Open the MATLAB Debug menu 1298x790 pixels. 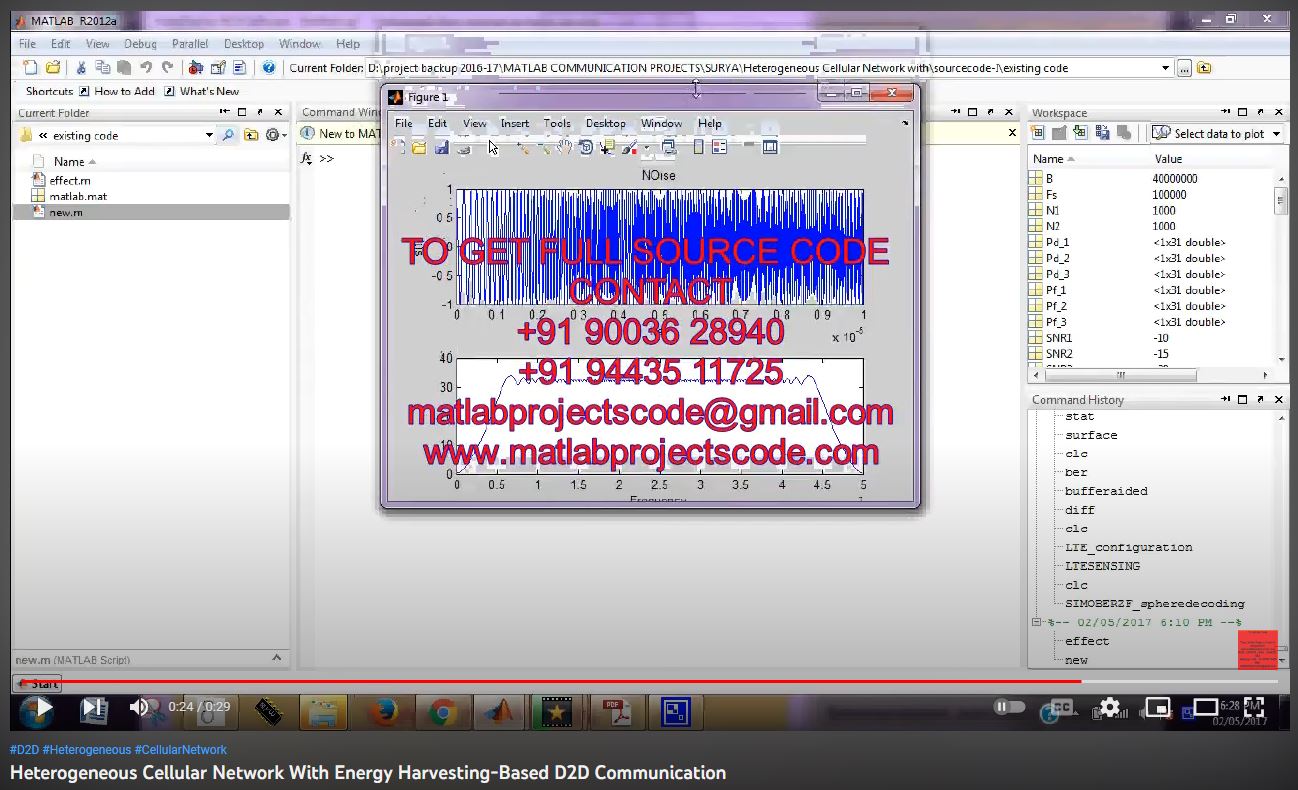140,44
